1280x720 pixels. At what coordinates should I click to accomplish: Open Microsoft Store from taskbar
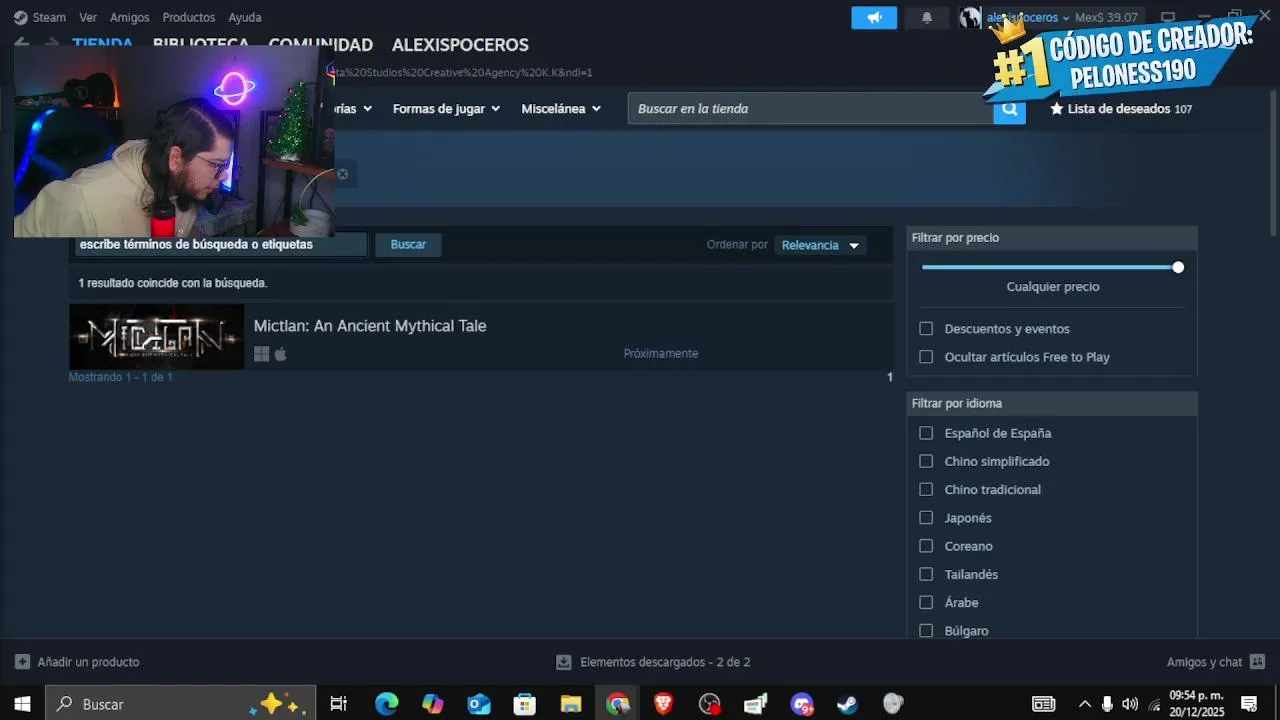[x=525, y=704]
